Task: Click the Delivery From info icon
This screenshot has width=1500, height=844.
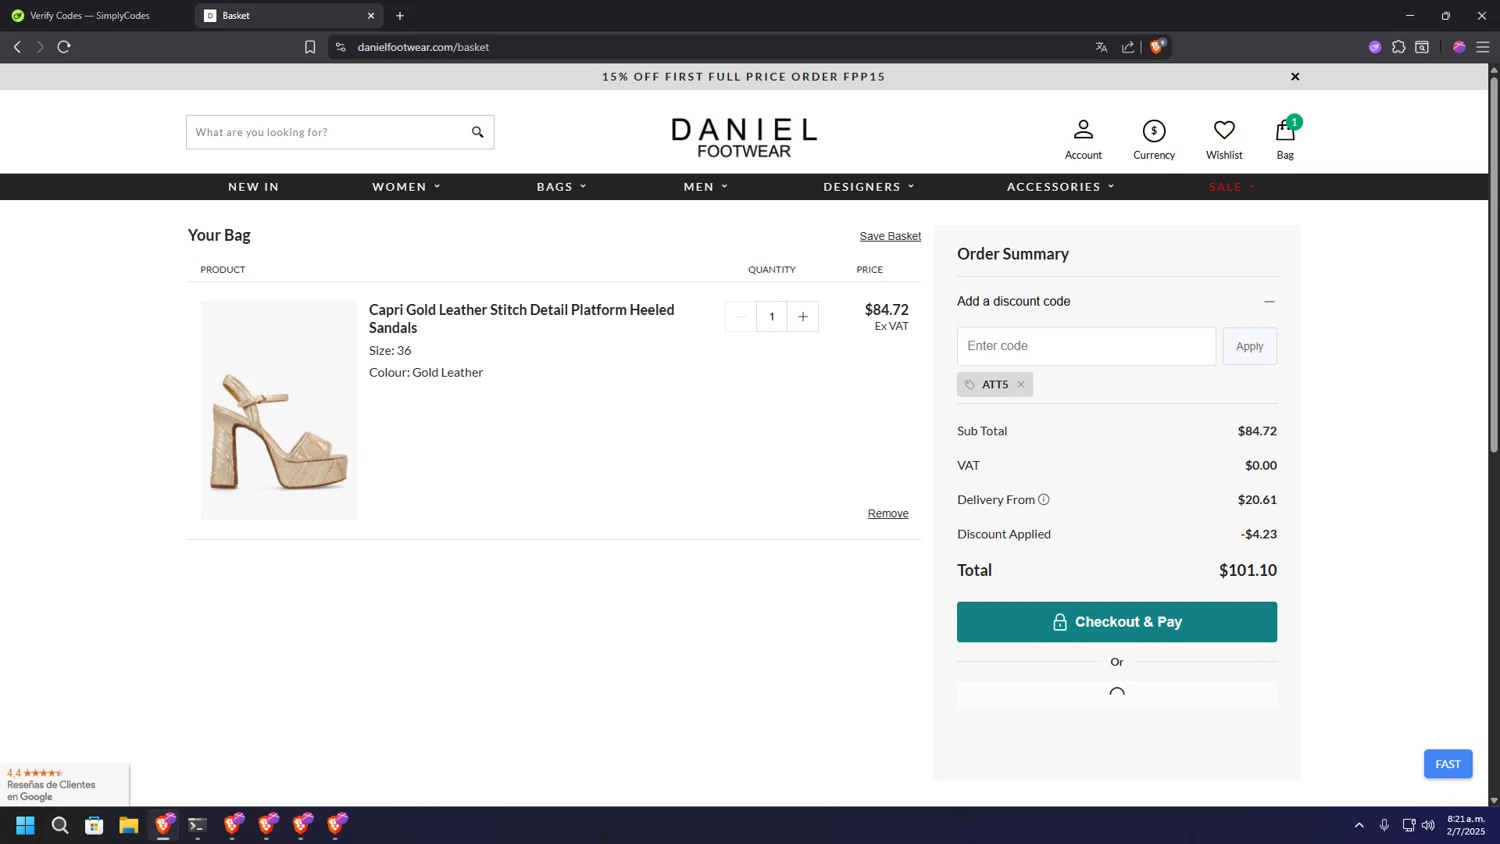Action: pos(1044,500)
